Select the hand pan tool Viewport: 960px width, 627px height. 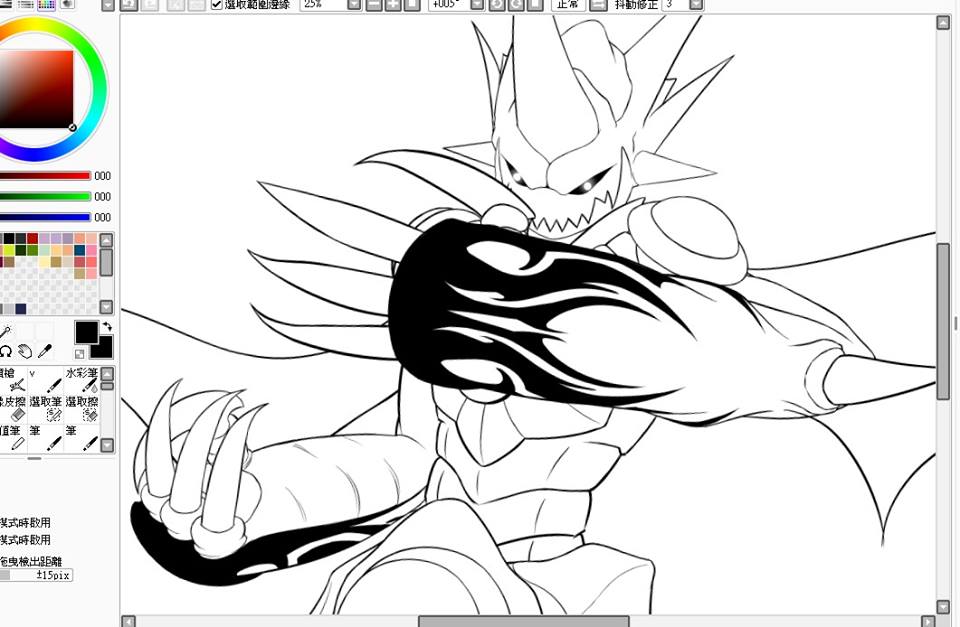(x=24, y=351)
